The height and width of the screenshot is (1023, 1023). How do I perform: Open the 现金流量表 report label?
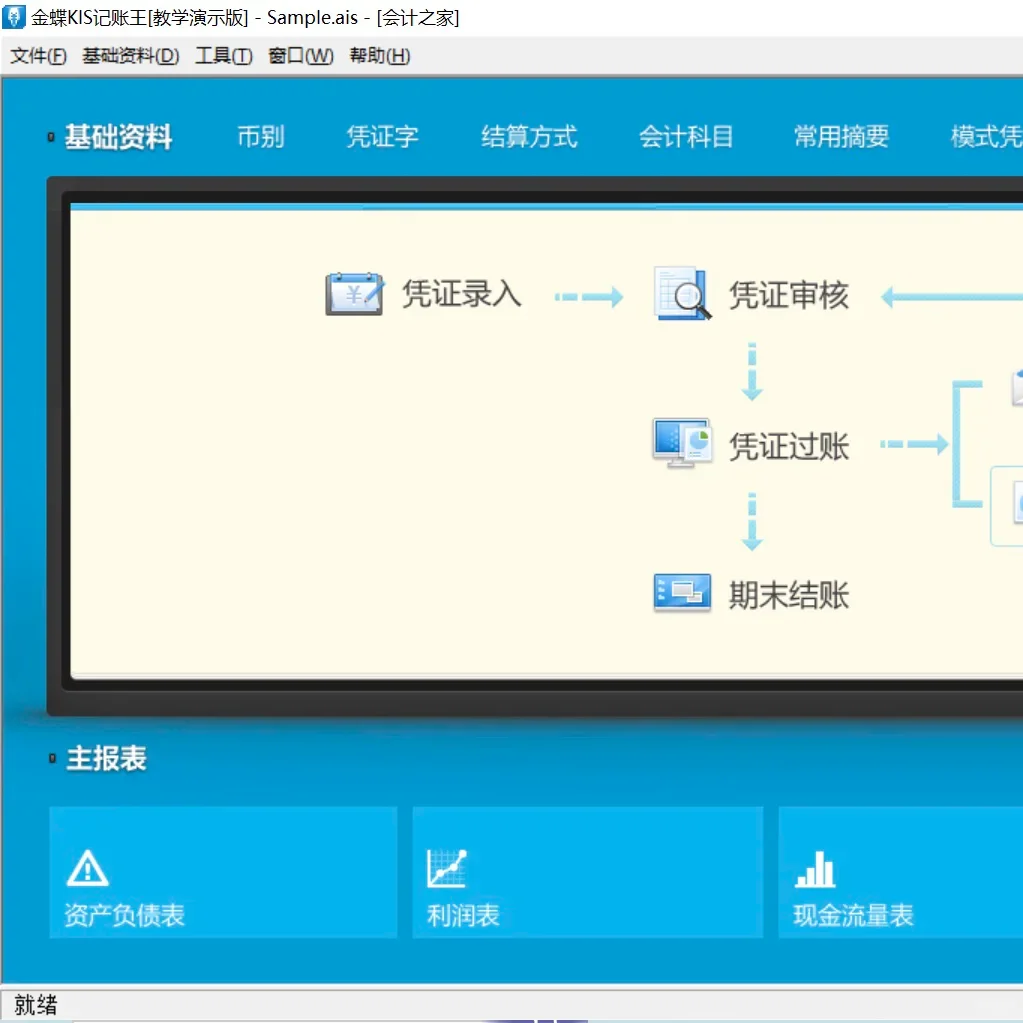[x=853, y=915]
